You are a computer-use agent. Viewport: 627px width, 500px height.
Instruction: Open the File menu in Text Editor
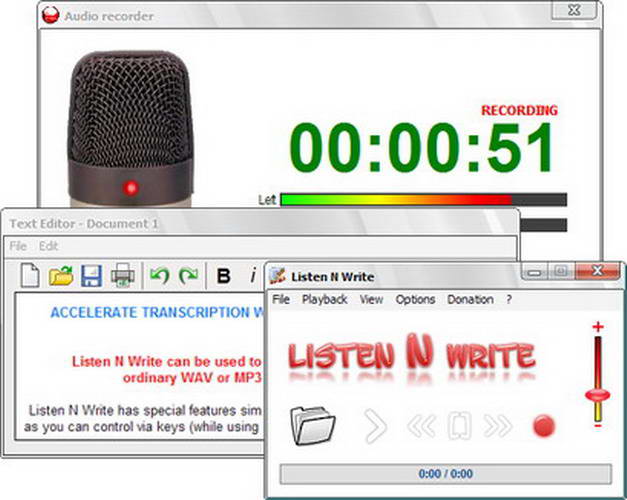[x=18, y=246]
